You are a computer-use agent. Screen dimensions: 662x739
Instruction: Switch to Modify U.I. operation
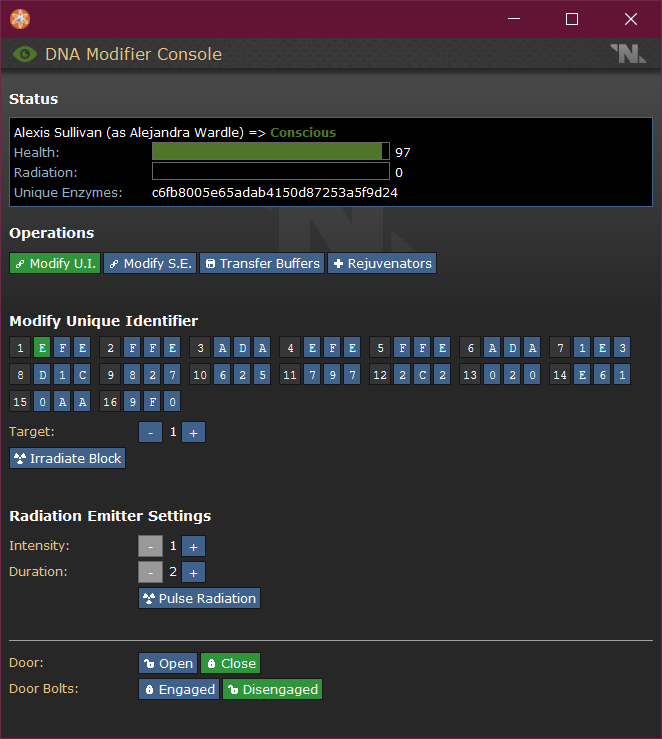pos(55,263)
